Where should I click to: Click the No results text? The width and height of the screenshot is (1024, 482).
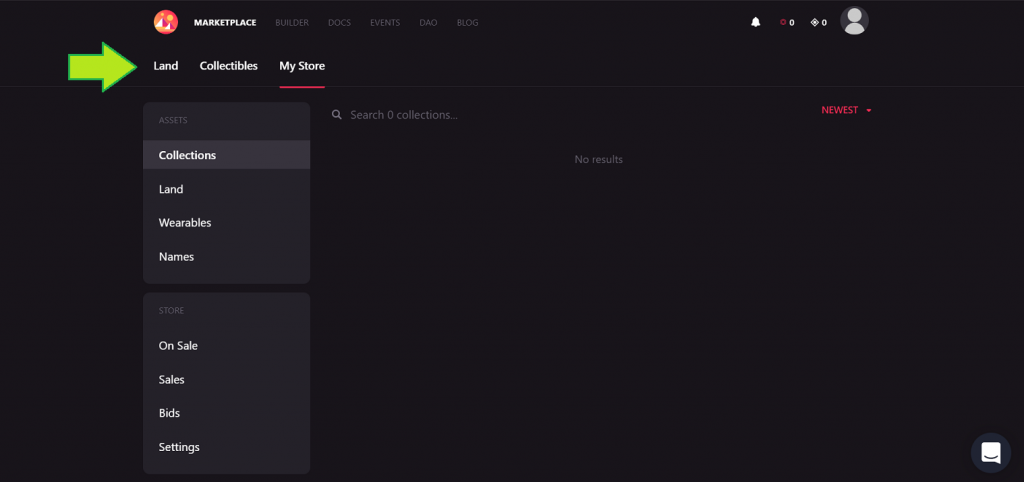click(599, 159)
